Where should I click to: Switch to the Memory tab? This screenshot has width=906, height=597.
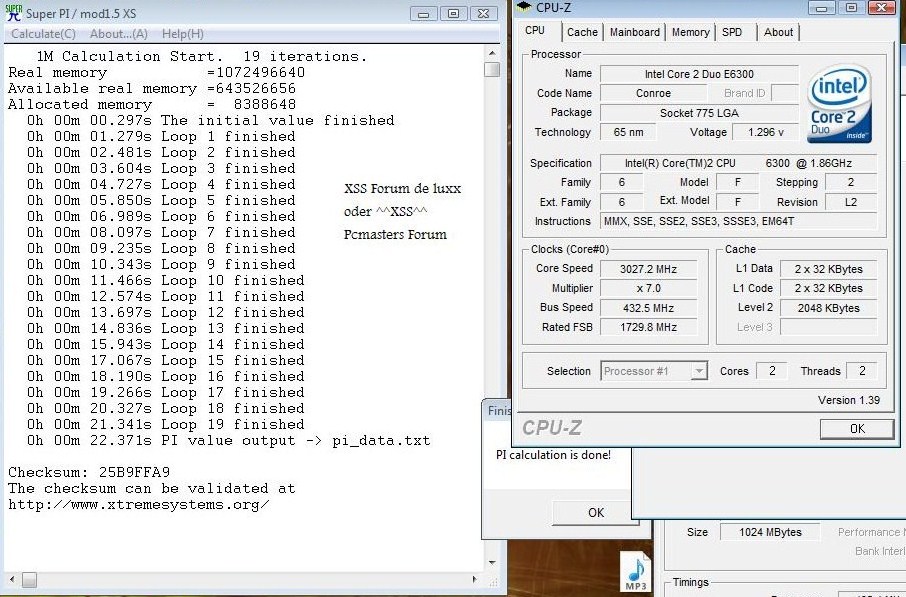(690, 32)
